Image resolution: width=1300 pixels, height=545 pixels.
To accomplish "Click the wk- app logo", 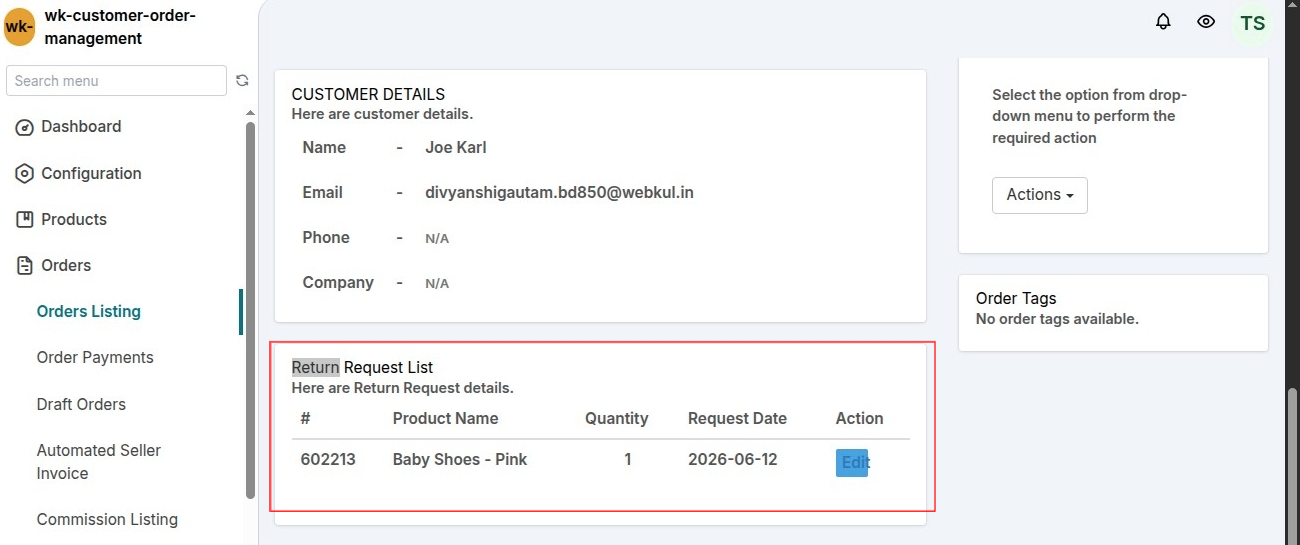I will (20, 27).
